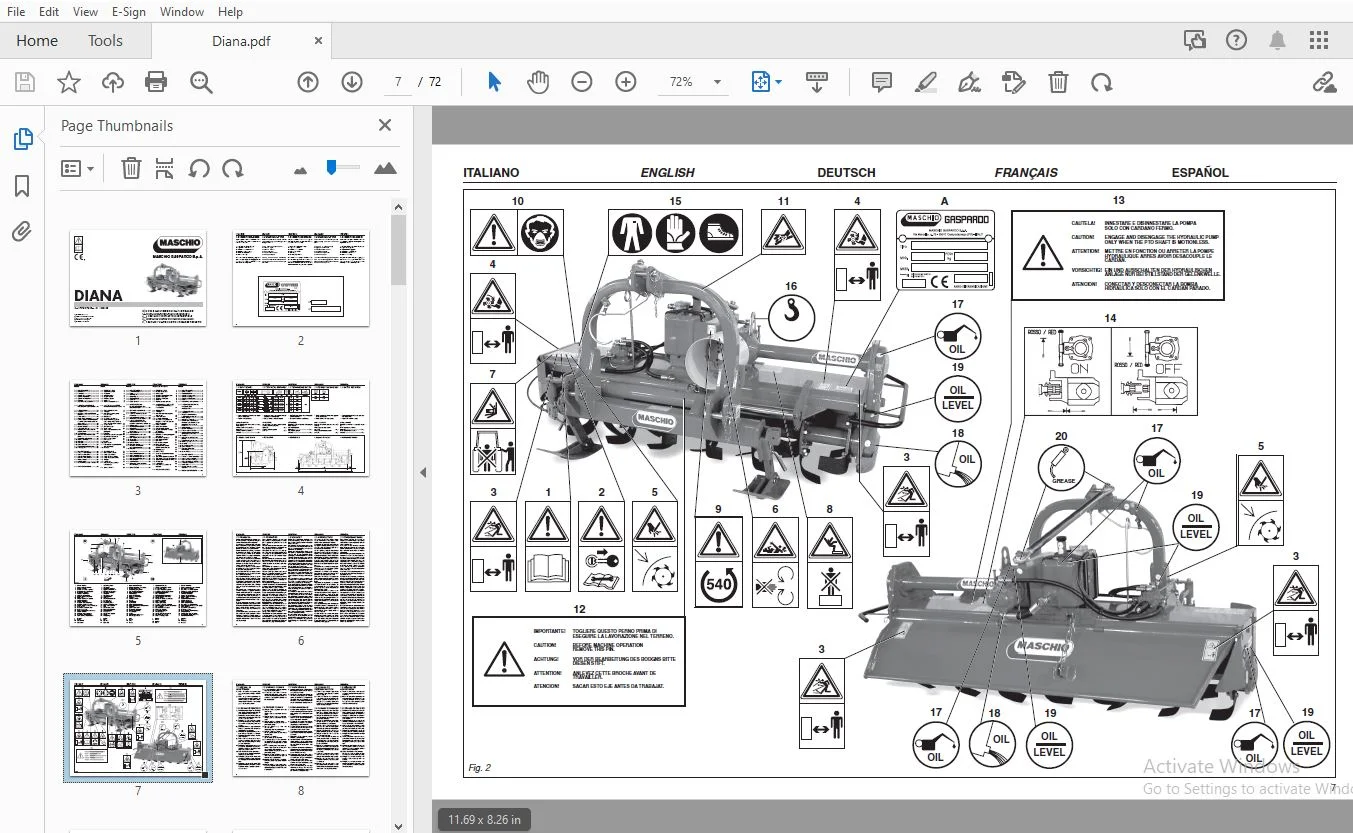Adjust the thumbnail size slider

[x=343, y=168]
